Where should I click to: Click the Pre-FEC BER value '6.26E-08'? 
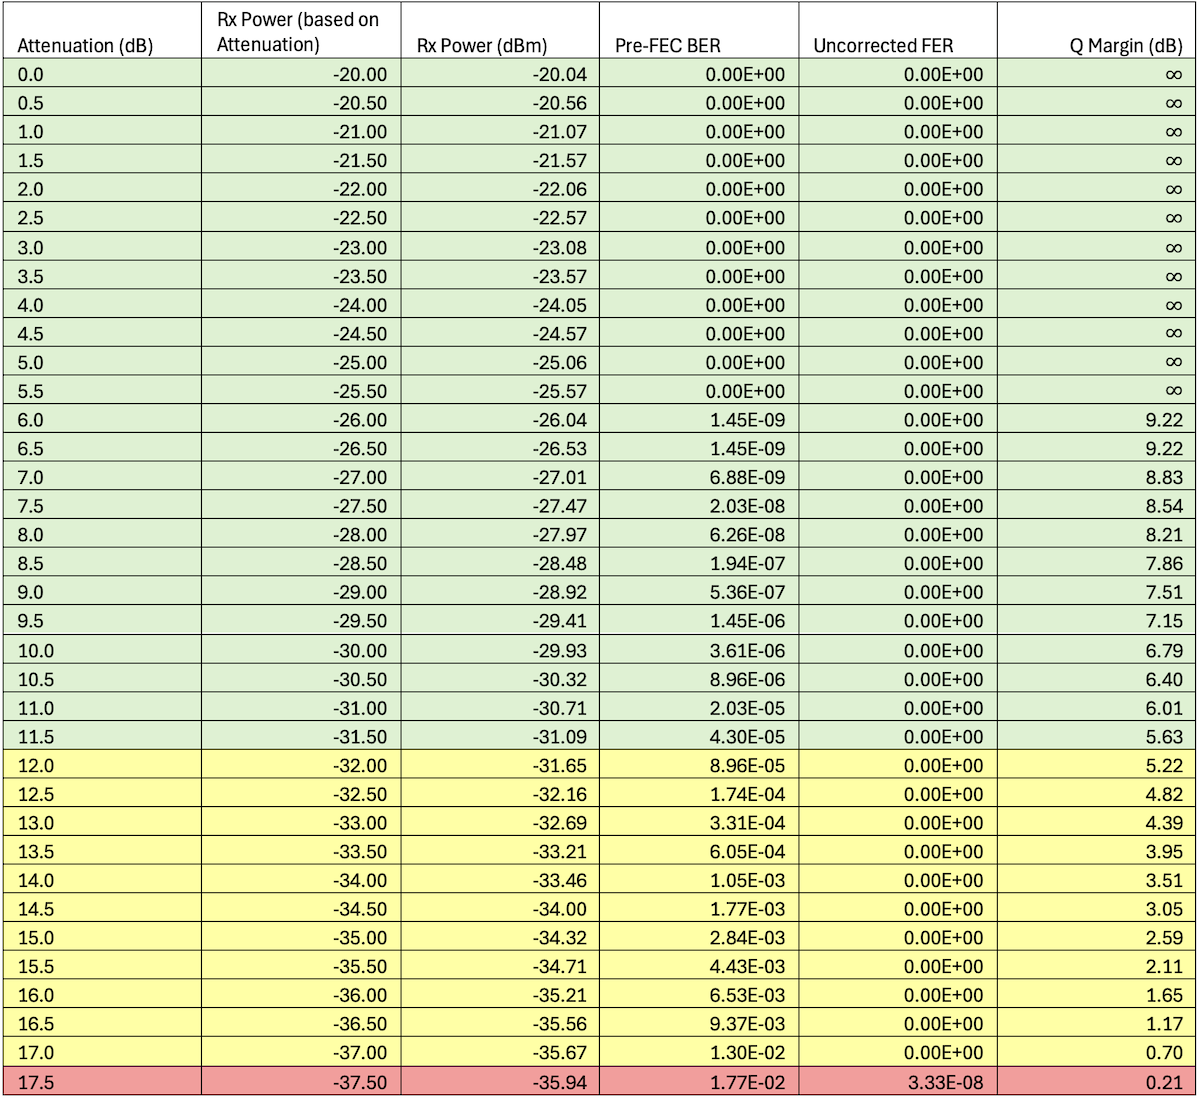(699, 536)
